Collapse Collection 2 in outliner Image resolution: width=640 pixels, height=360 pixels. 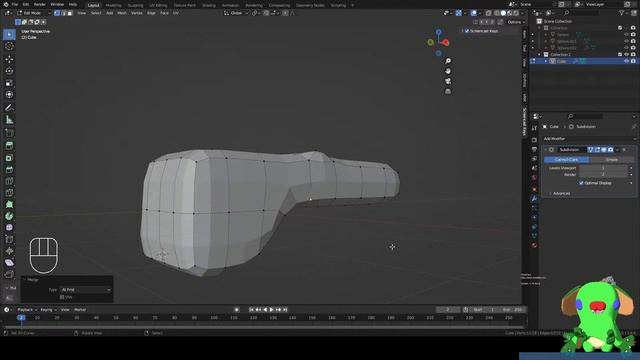(539, 54)
